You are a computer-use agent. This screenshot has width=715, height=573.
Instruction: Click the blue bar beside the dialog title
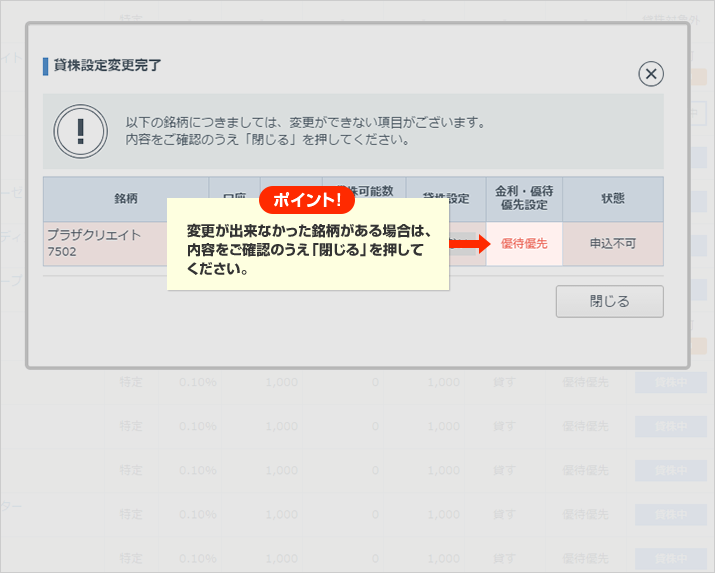(45, 66)
